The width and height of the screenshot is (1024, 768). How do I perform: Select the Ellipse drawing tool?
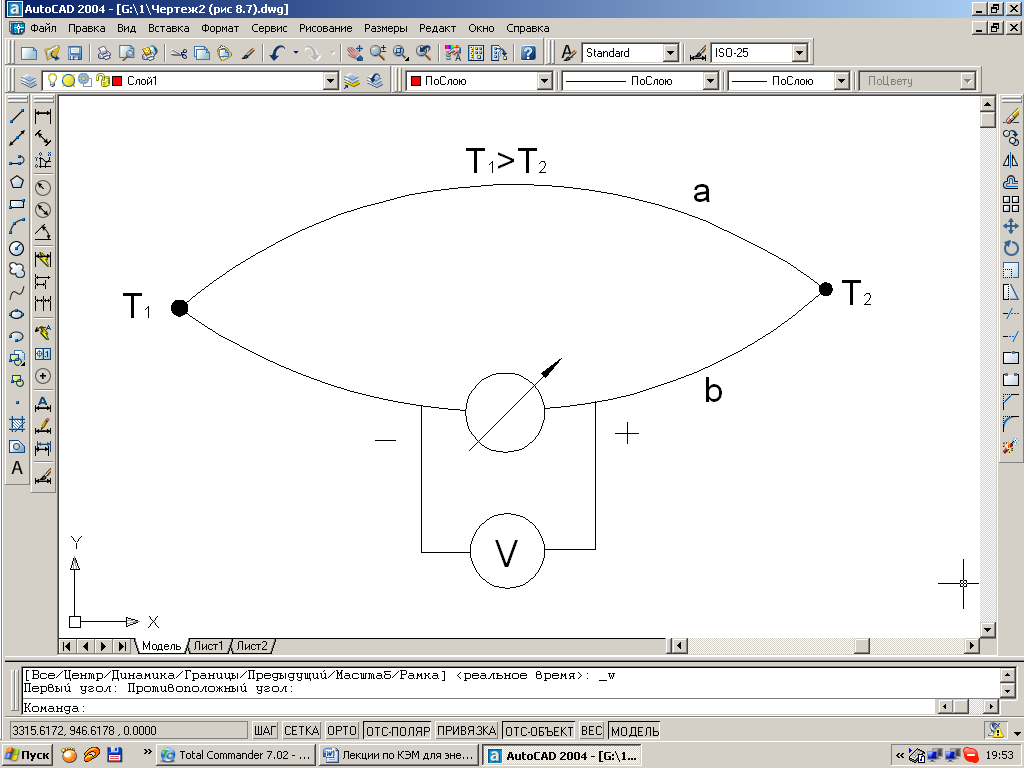pos(17,314)
